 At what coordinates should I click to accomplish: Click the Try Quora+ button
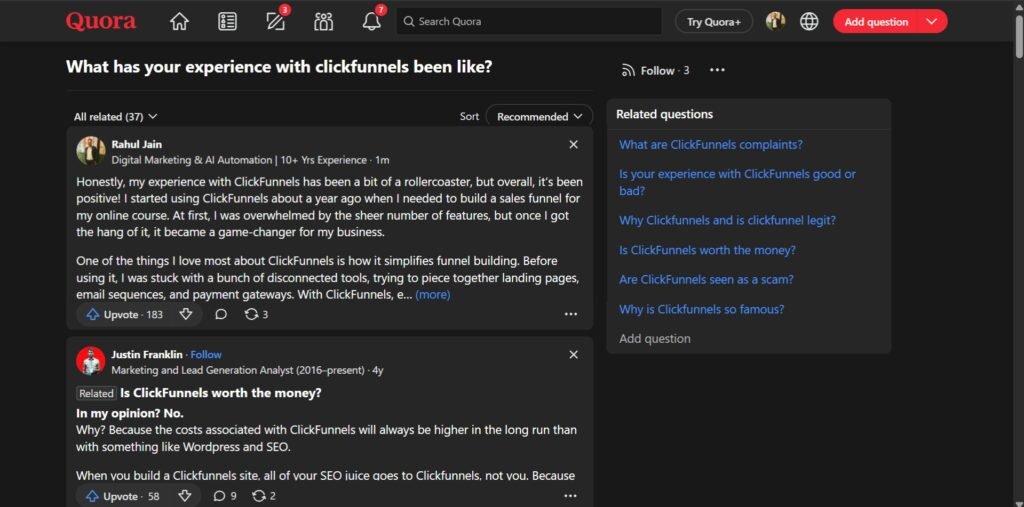point(714,22)
